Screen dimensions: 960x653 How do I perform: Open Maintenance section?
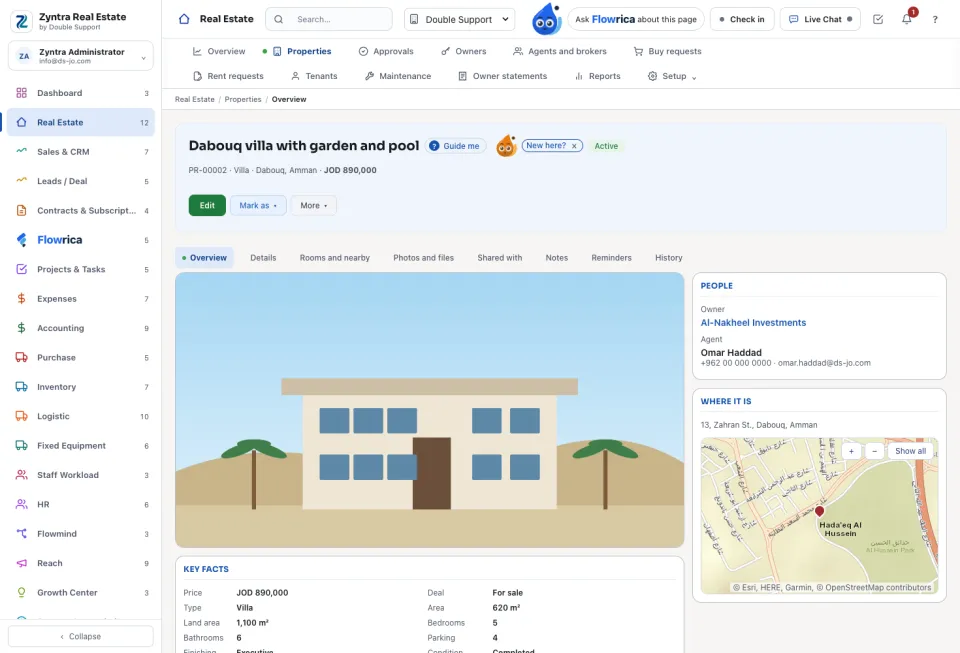point(398,76)
